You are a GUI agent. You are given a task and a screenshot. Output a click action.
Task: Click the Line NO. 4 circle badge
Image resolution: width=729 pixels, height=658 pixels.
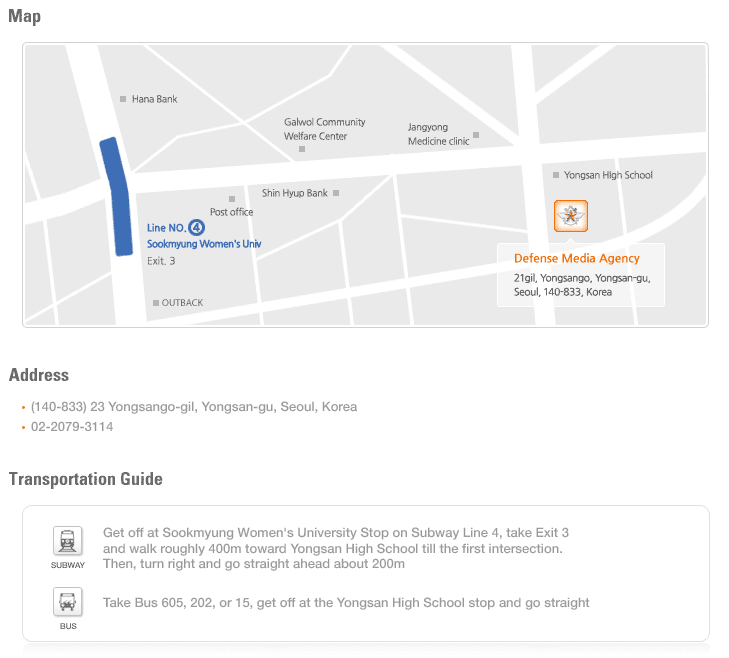click(x=196, y=227)
